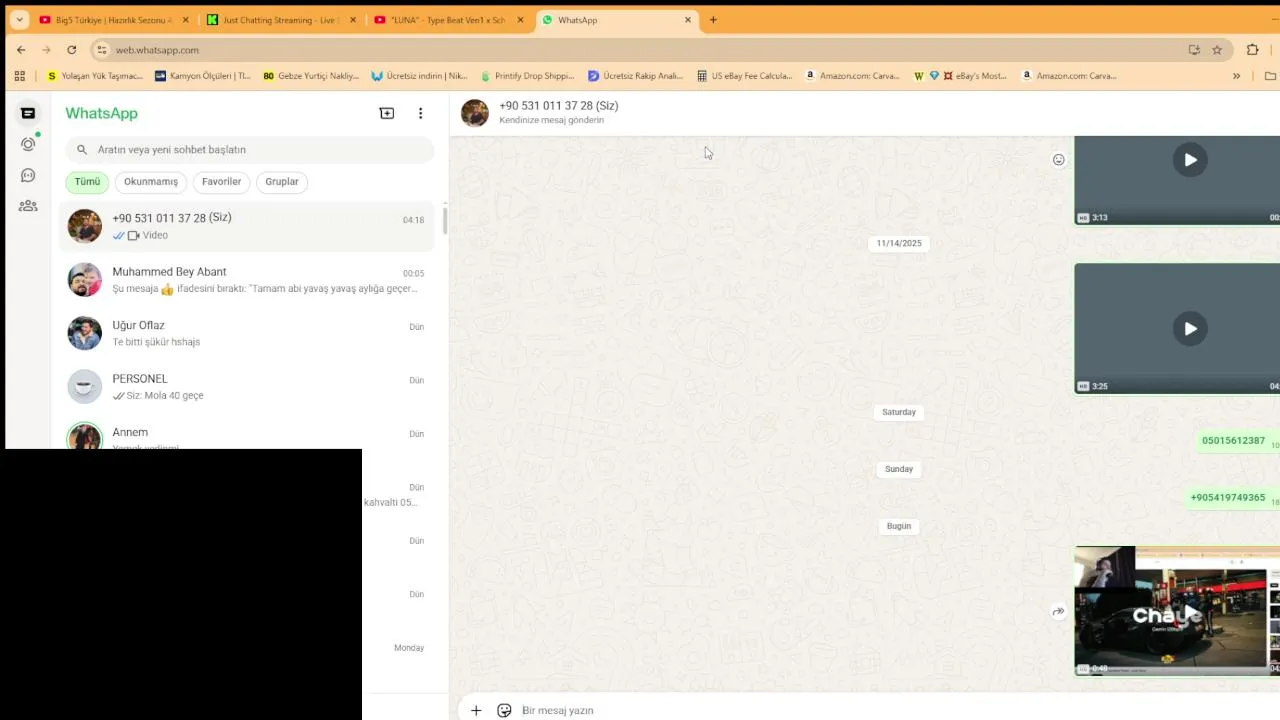This screenshot has width=1280, height=720.
Task: Click the search magnifier icon in chat search
Action: tap(82, 150)
